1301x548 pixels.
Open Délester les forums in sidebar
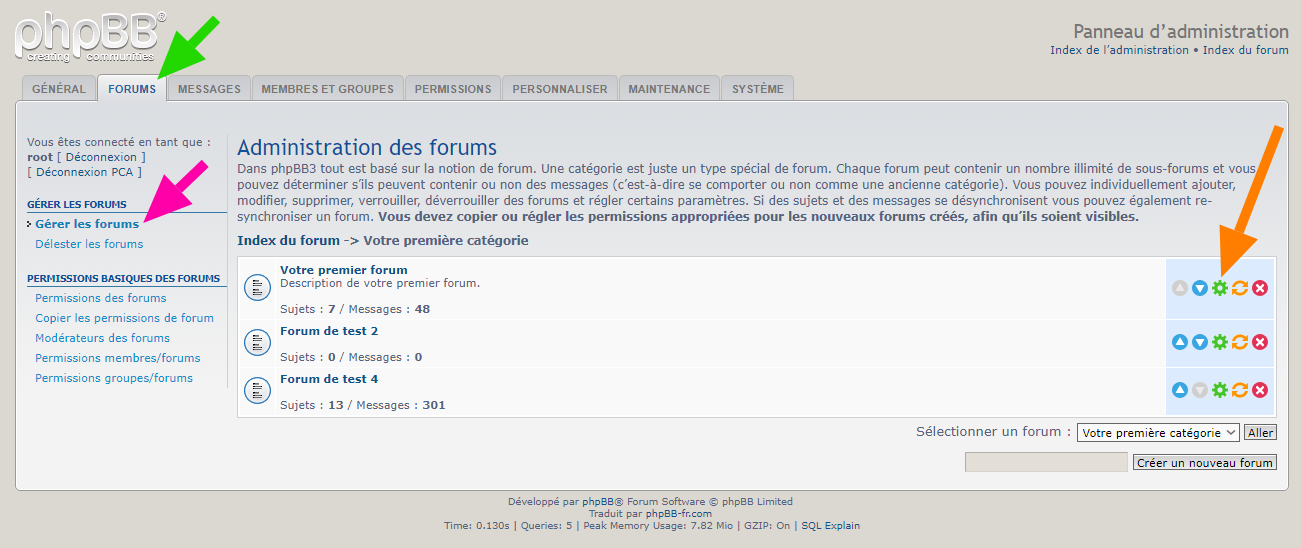click(x=89, y=244)
